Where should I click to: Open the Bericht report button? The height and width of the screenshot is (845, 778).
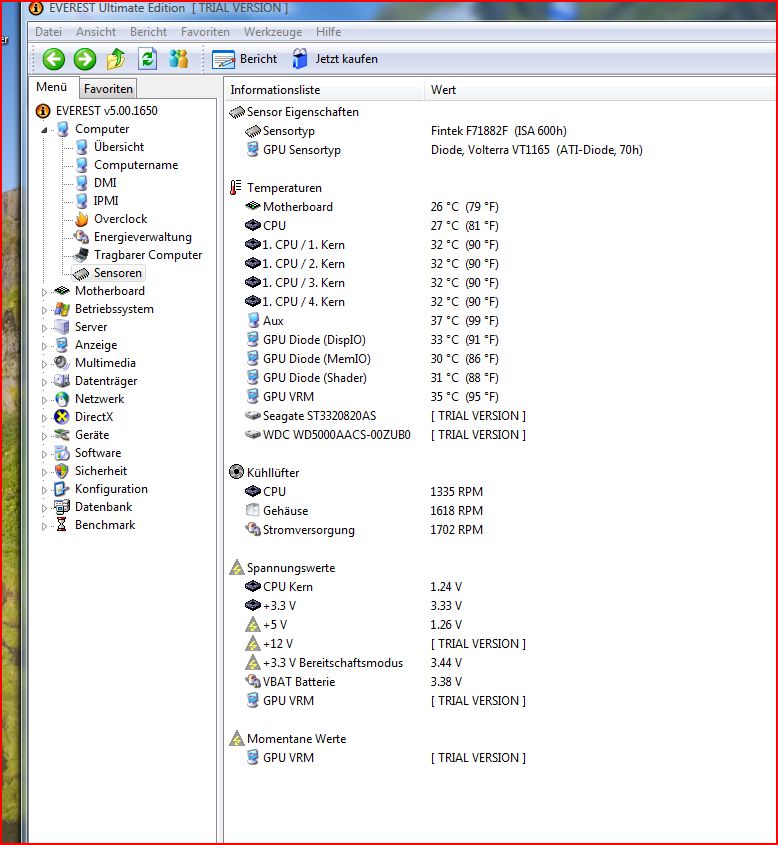click(x=245, y=59)
